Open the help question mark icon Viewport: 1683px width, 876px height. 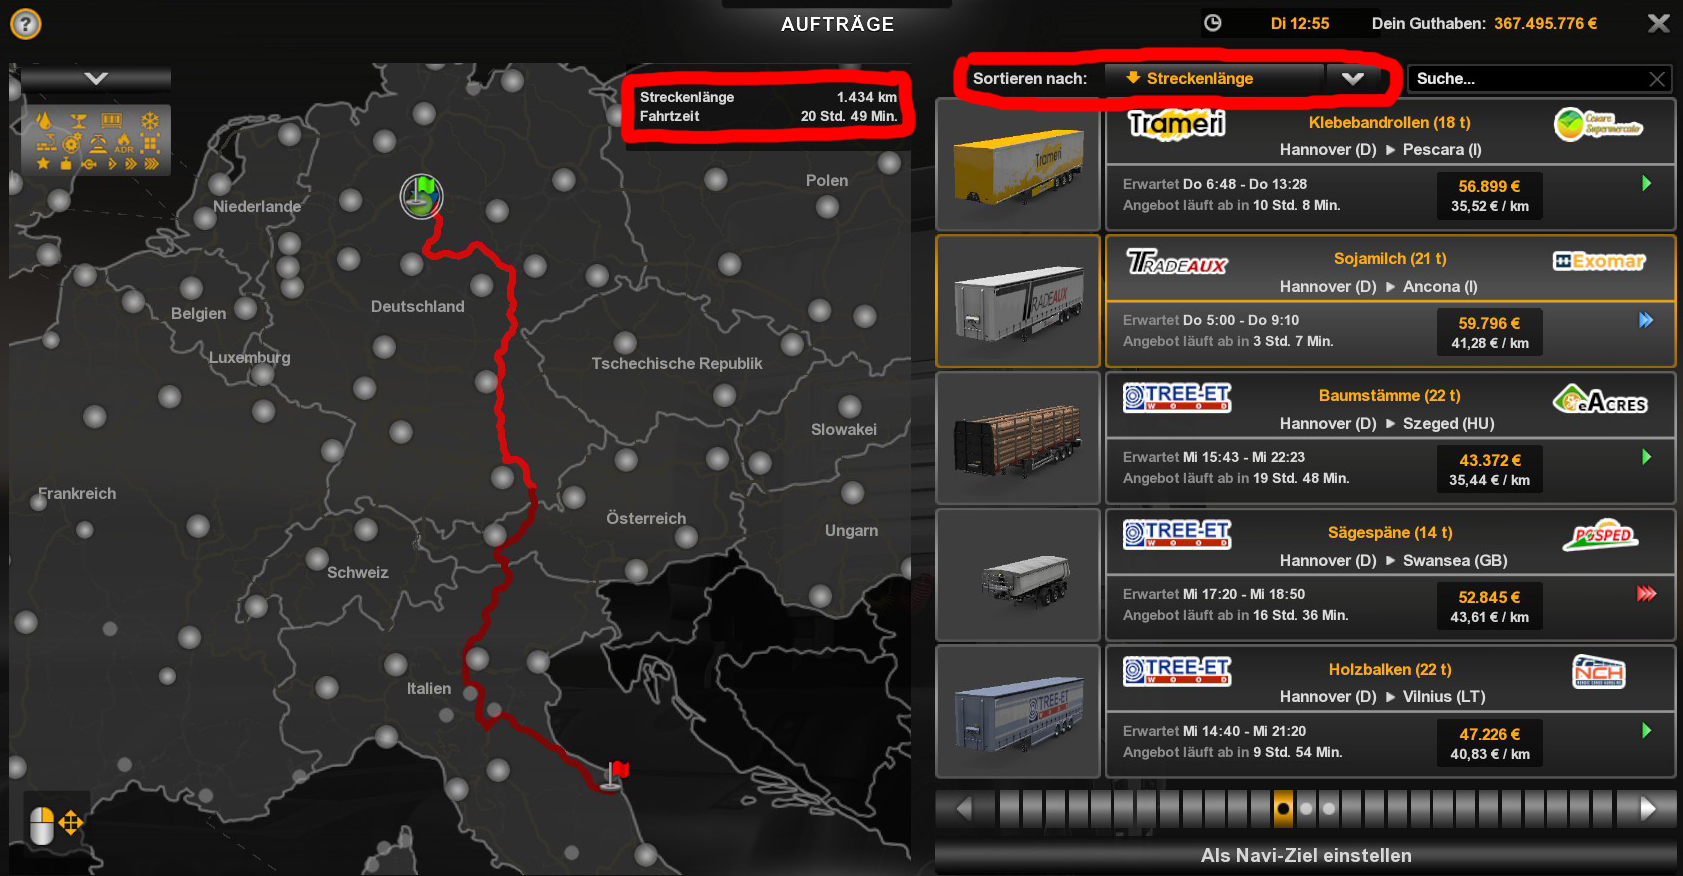[26, 23]
